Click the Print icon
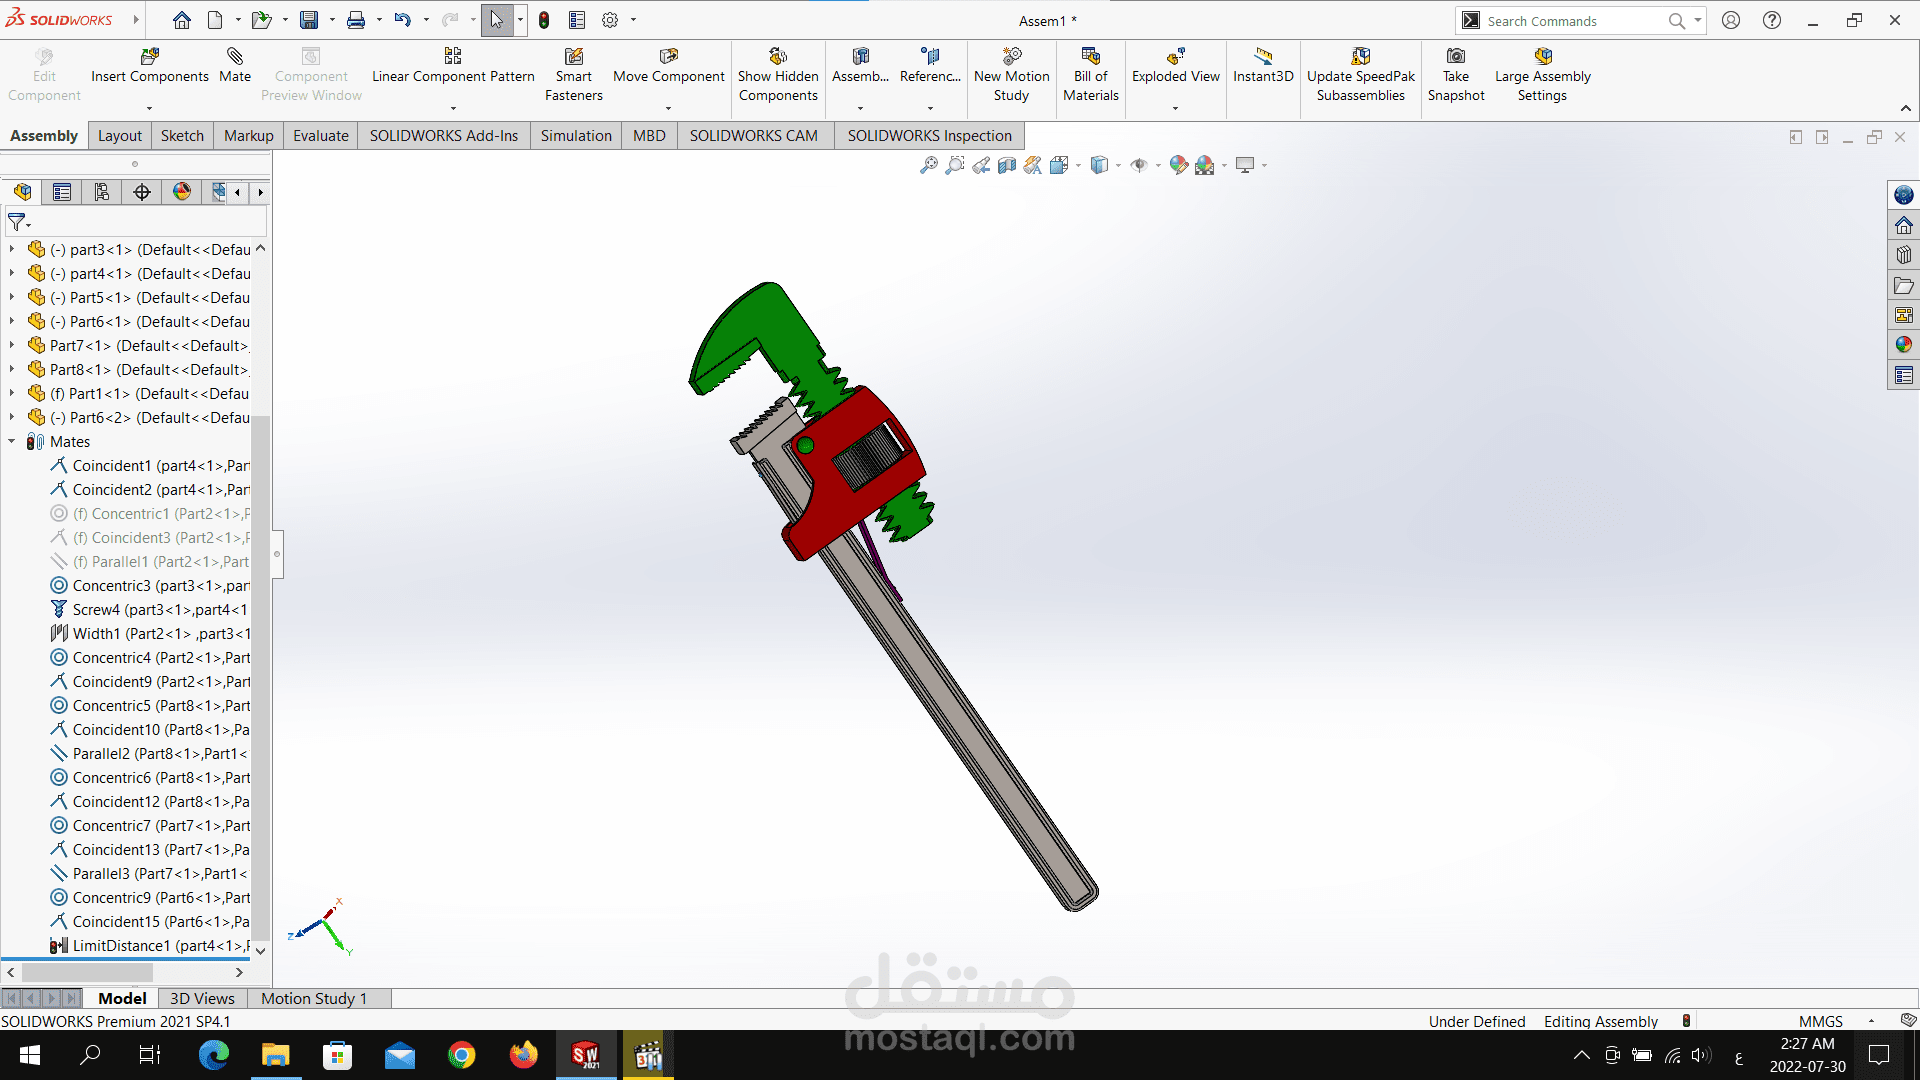The width and height of the screenshot is (1920, 1080). tap(356, 20)
